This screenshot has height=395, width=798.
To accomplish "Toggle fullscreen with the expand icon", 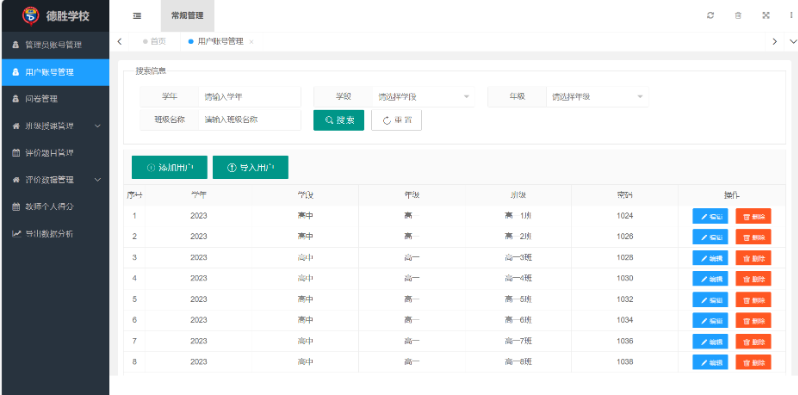I will click(765, 15).
